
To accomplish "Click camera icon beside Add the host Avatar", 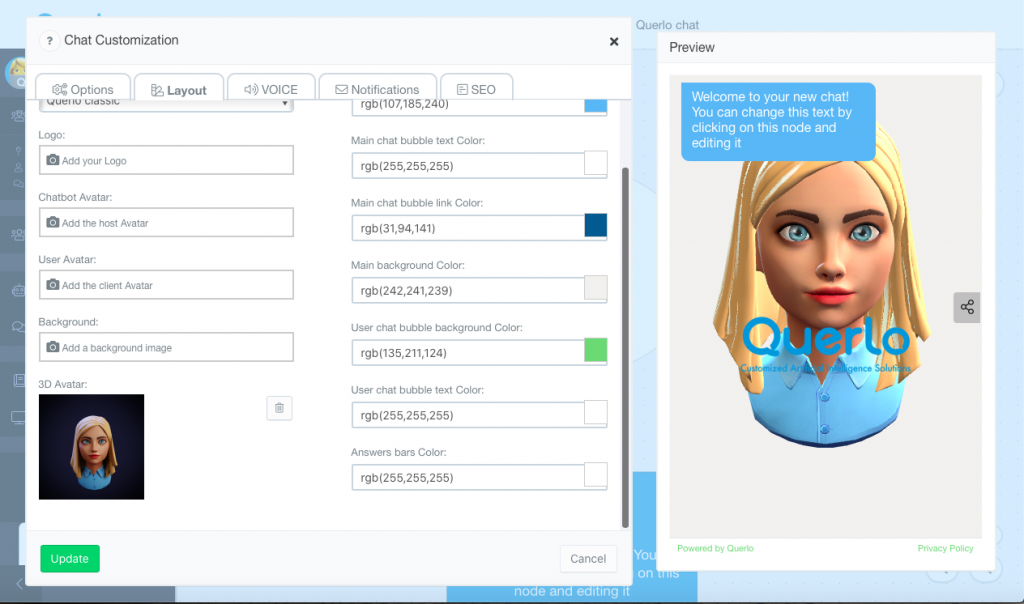I will pyautogui.click(x=53, y=222).
